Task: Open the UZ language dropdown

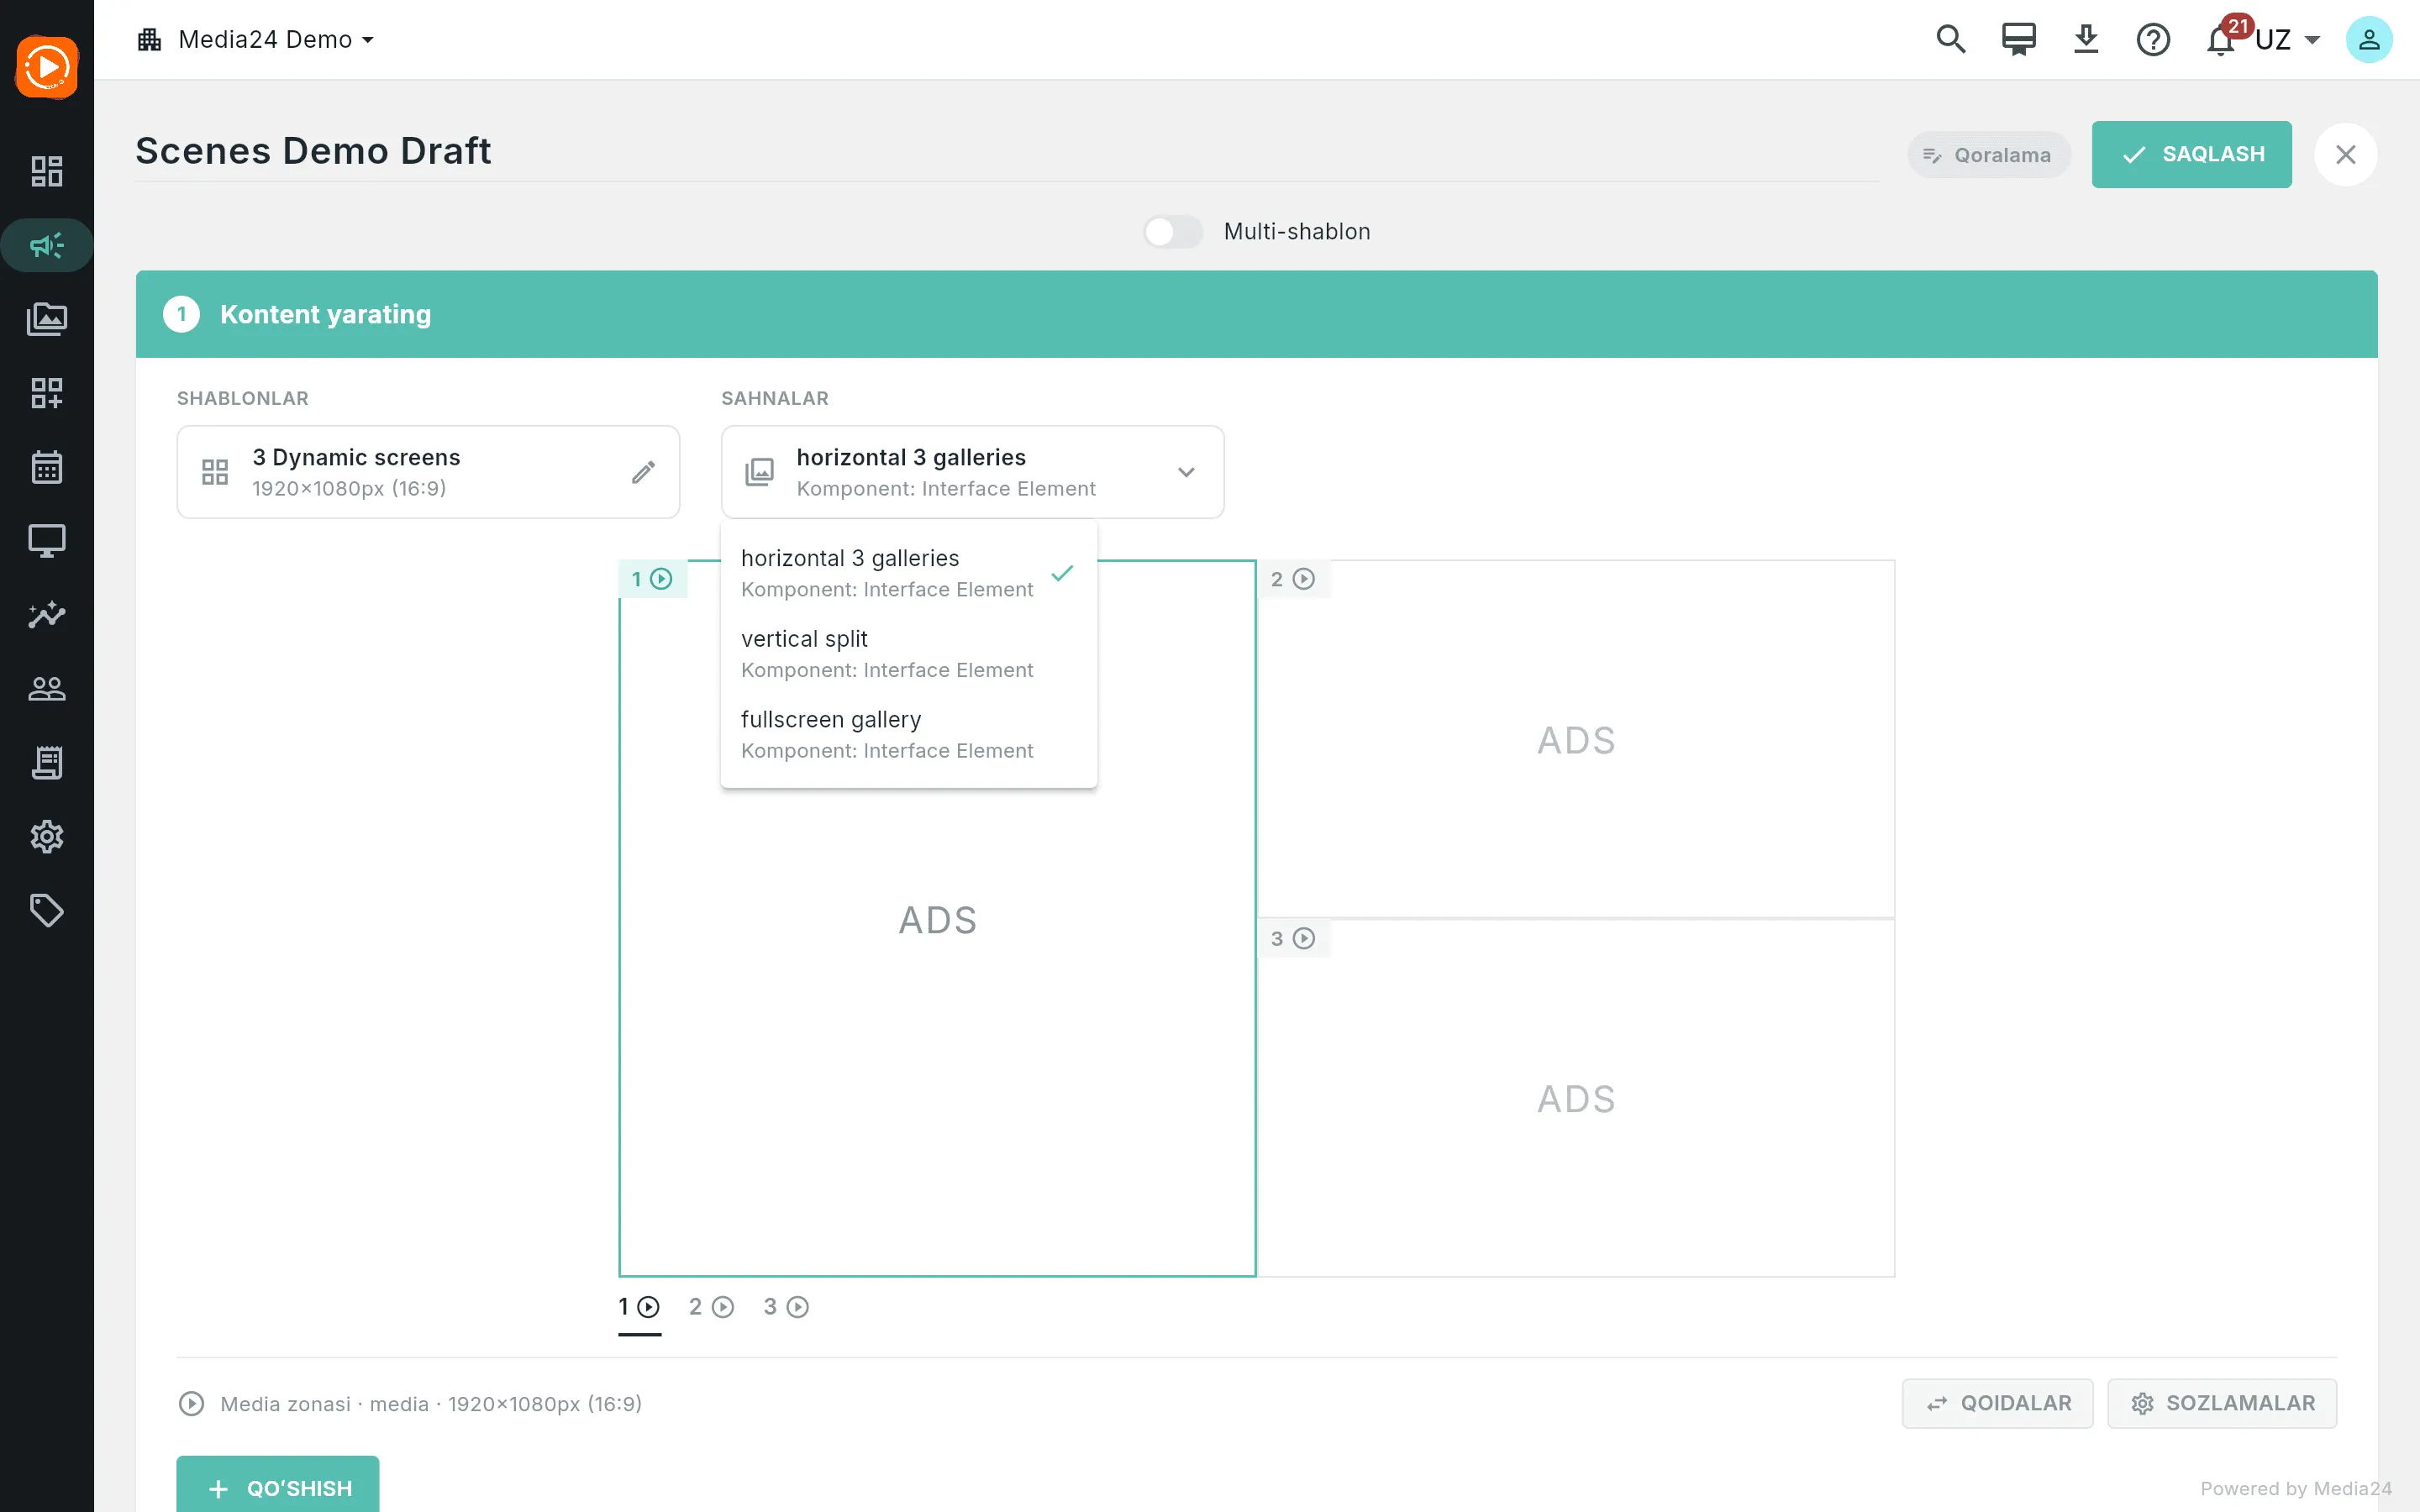Action: (x=2287, y=40)
